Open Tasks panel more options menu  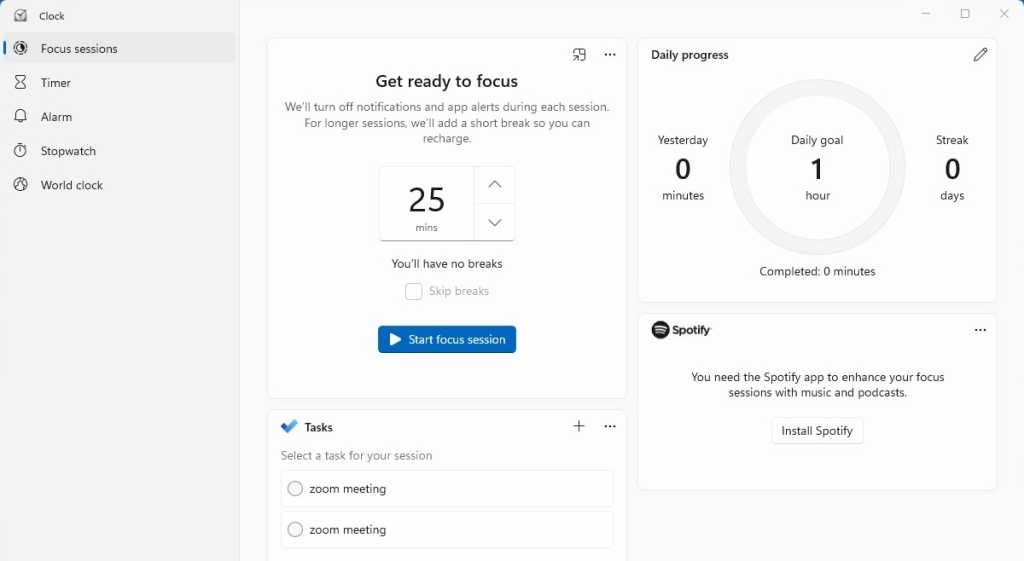pyautogui.click(x=610, y=427)
